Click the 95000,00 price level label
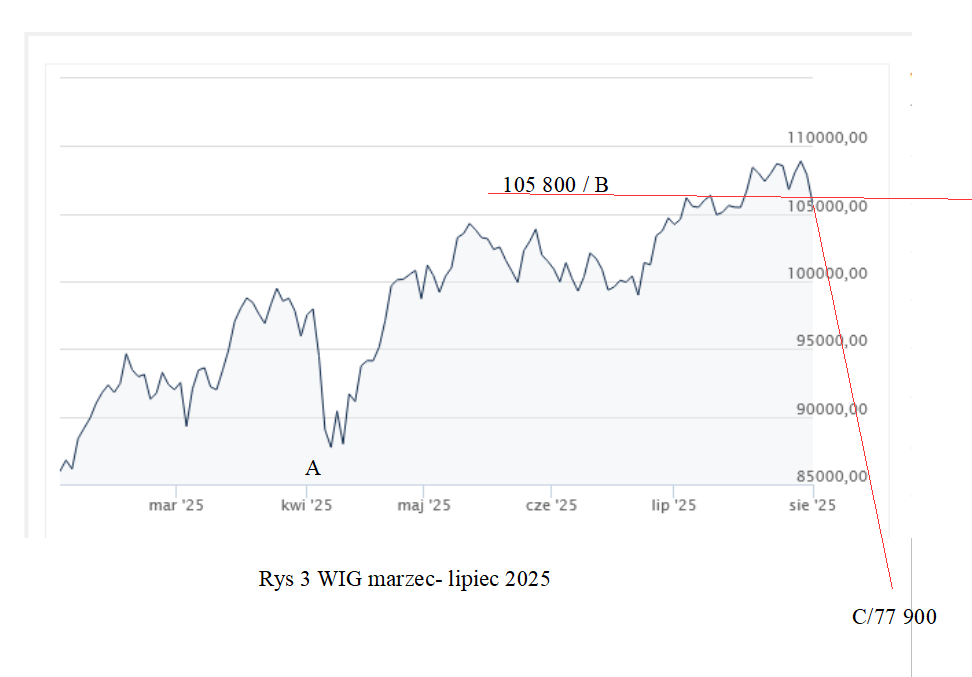This screenshot has height=677, width=972. (830, 341)
